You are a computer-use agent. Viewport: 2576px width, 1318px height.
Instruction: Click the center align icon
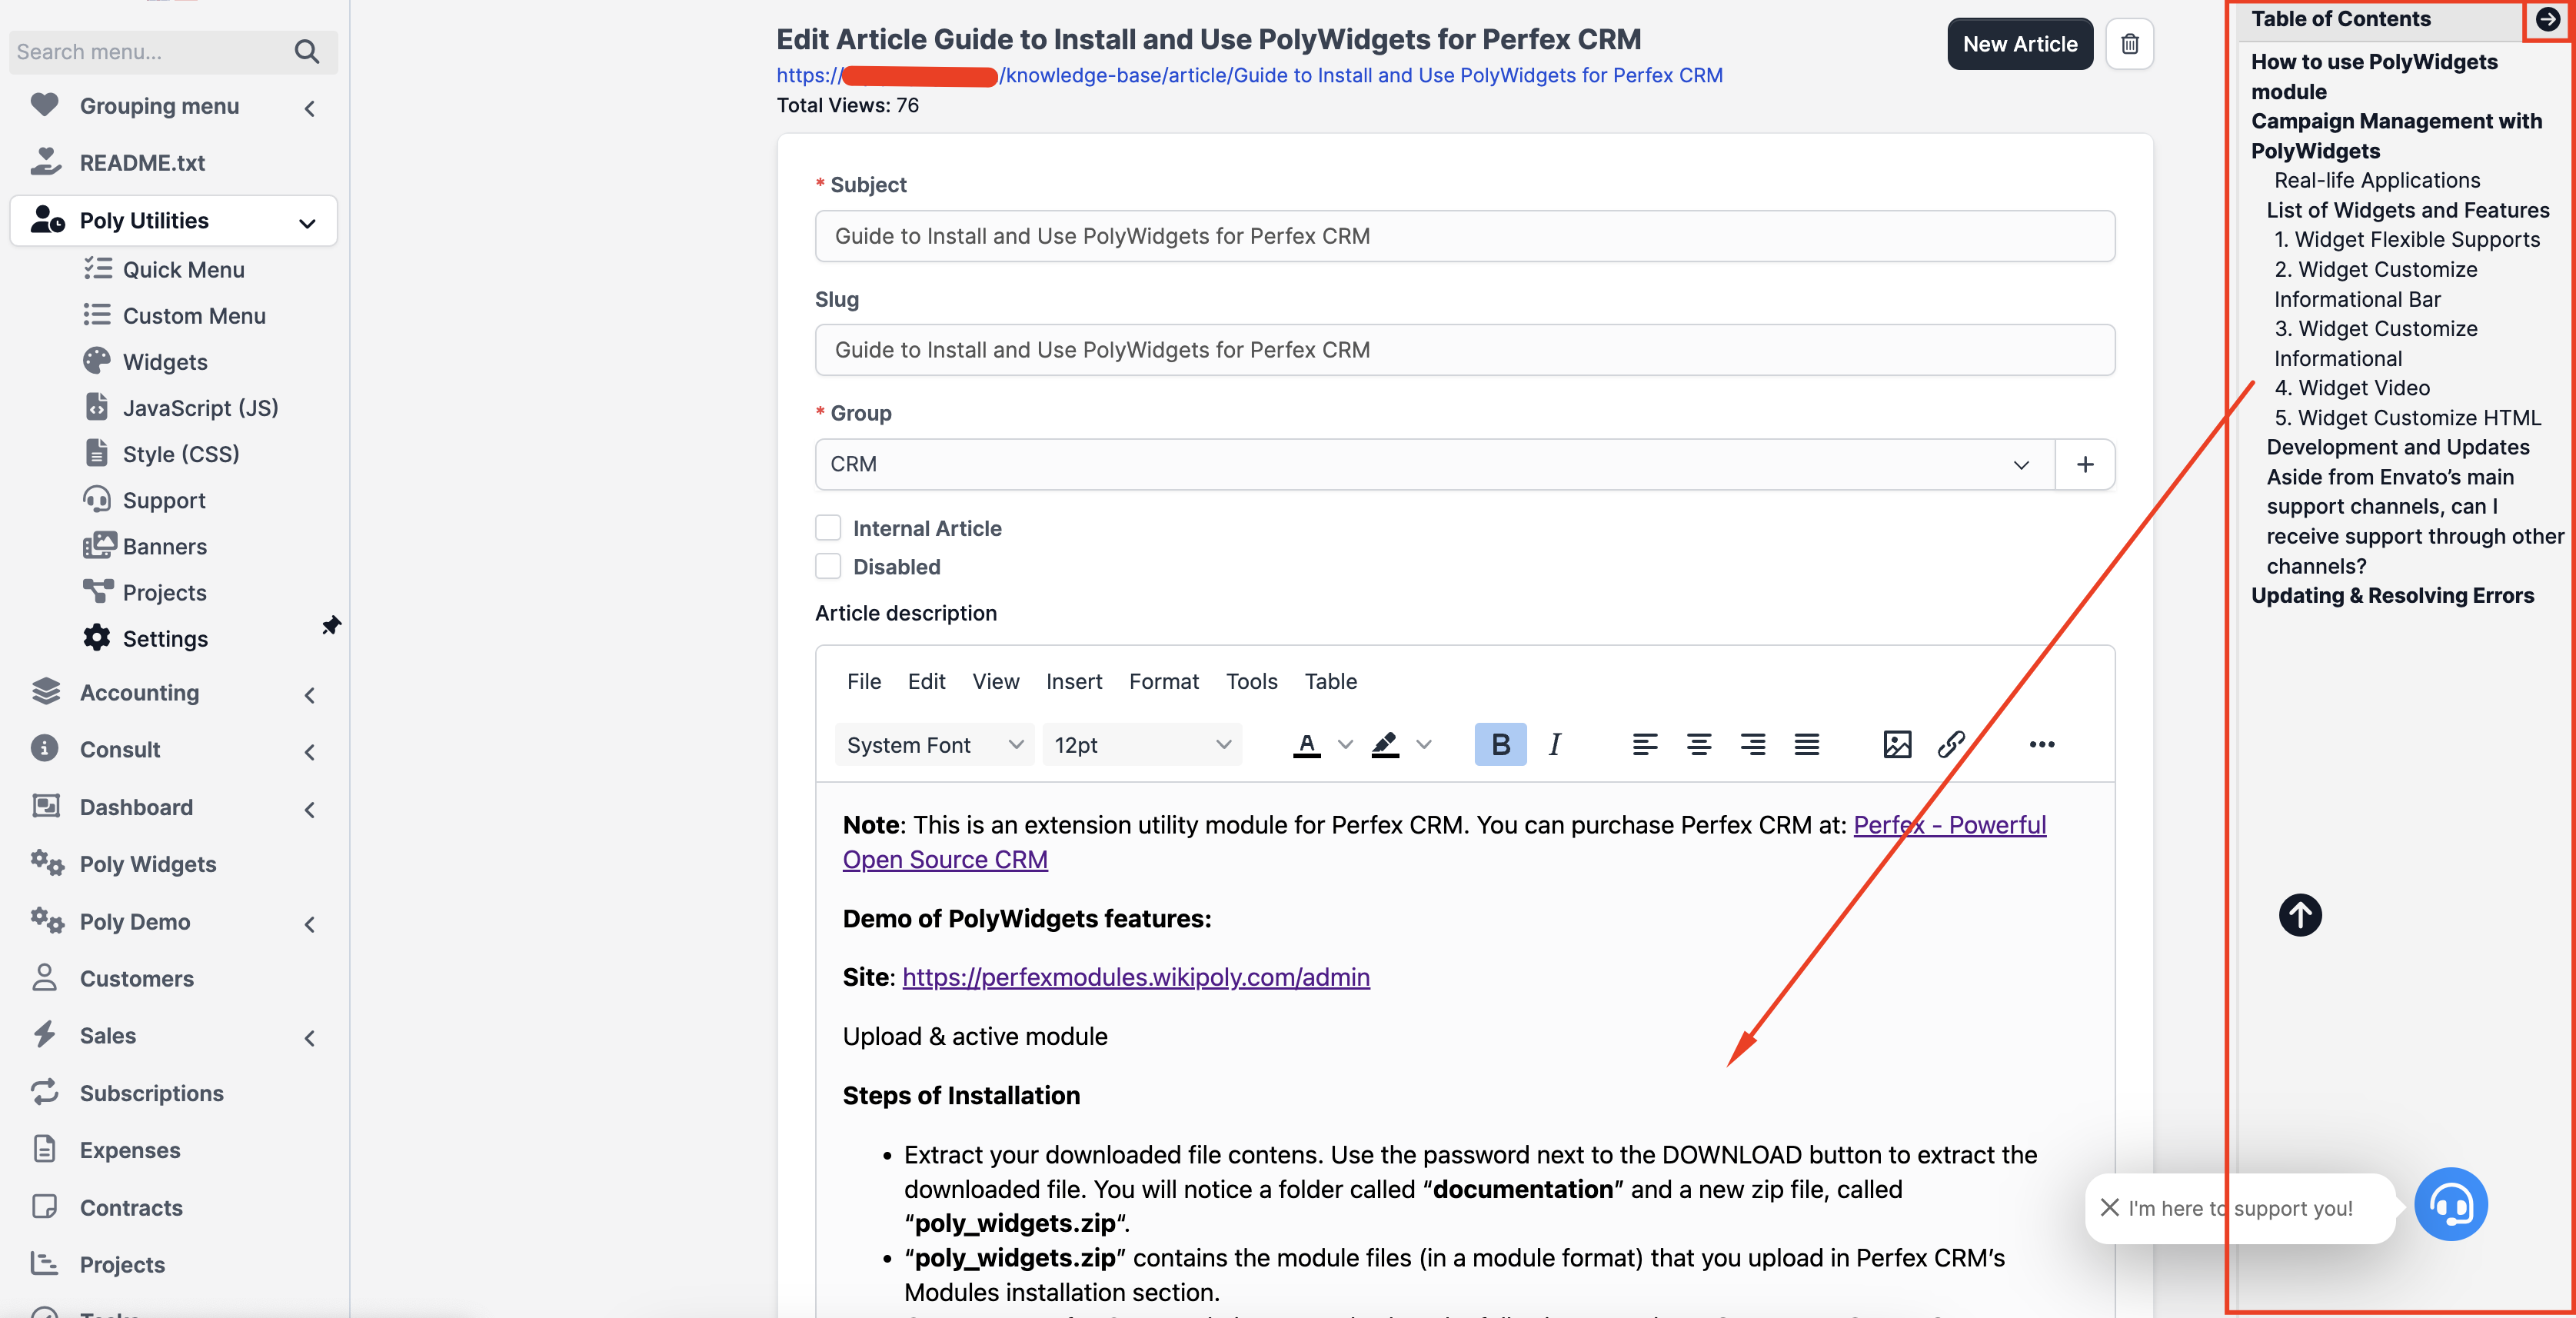[1698, 744]
